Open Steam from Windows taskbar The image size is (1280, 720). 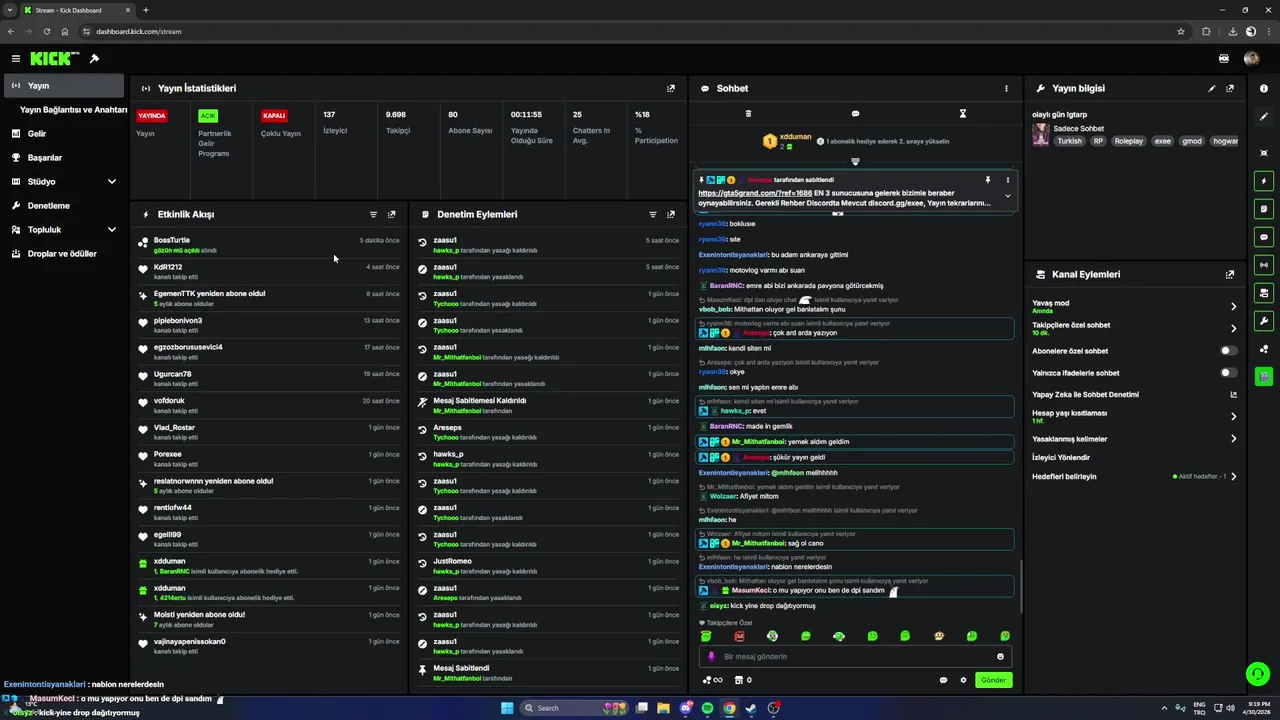tap(751, 708)
